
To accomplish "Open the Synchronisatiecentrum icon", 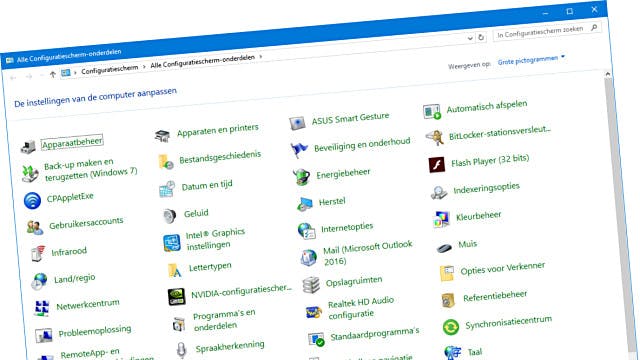I will (x=451, y=327).
